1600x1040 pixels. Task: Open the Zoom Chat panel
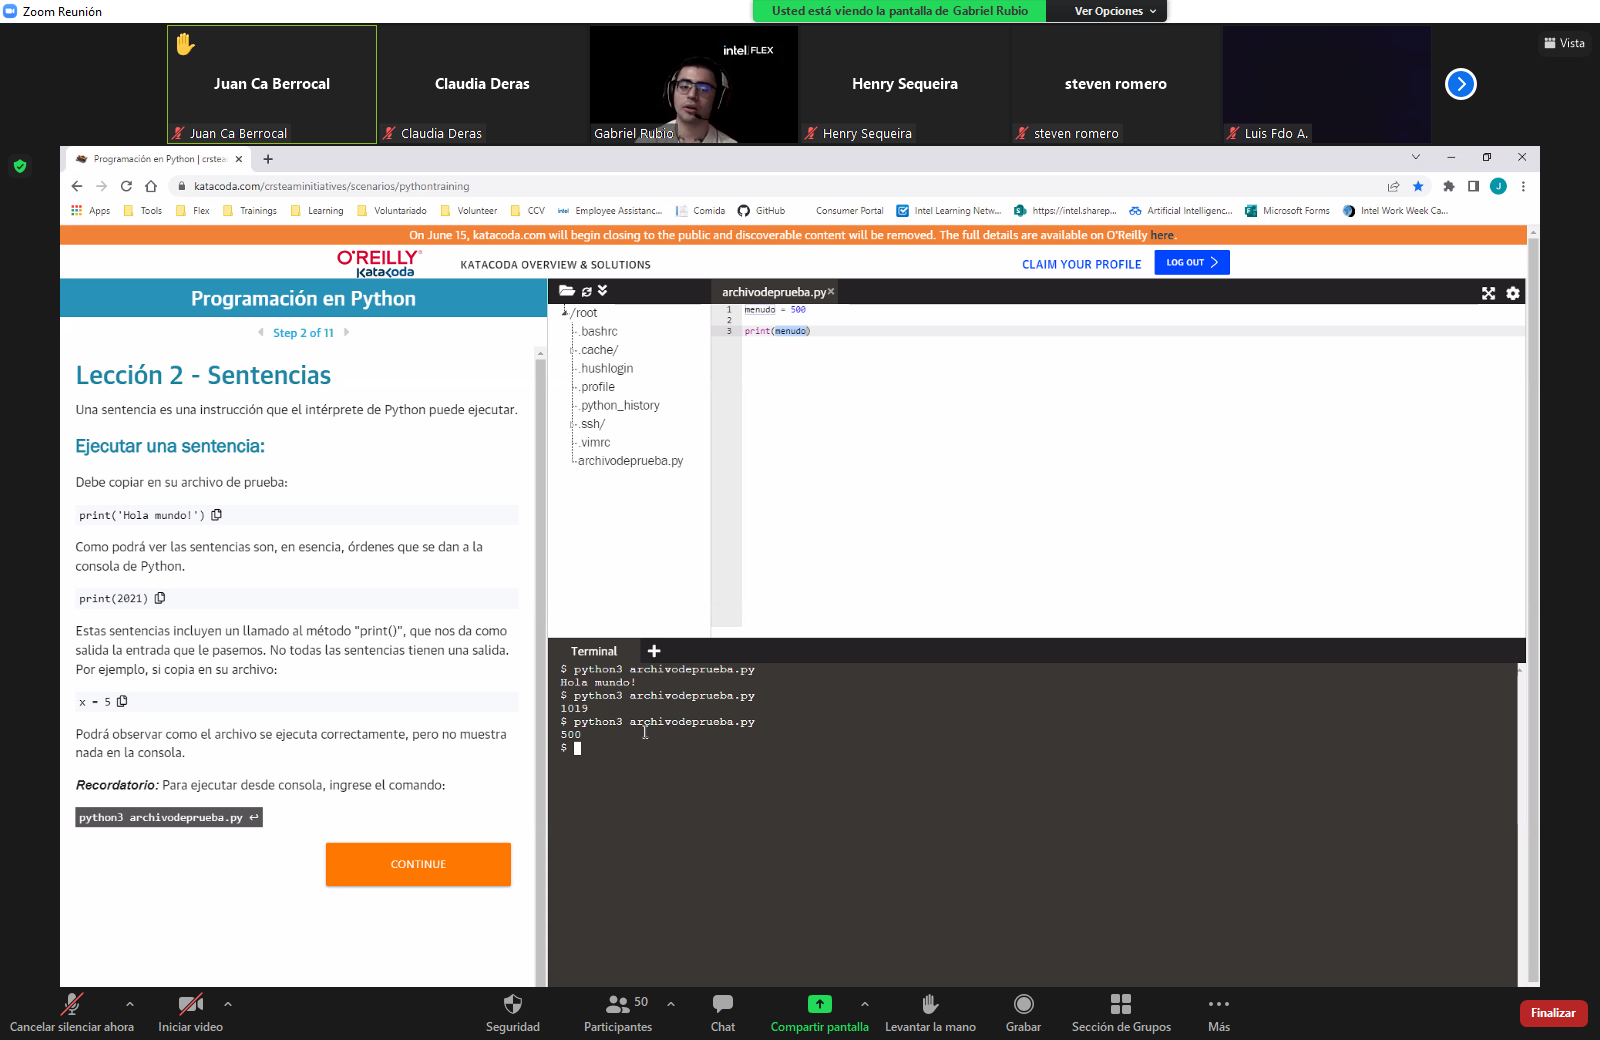pos(722,1004)
